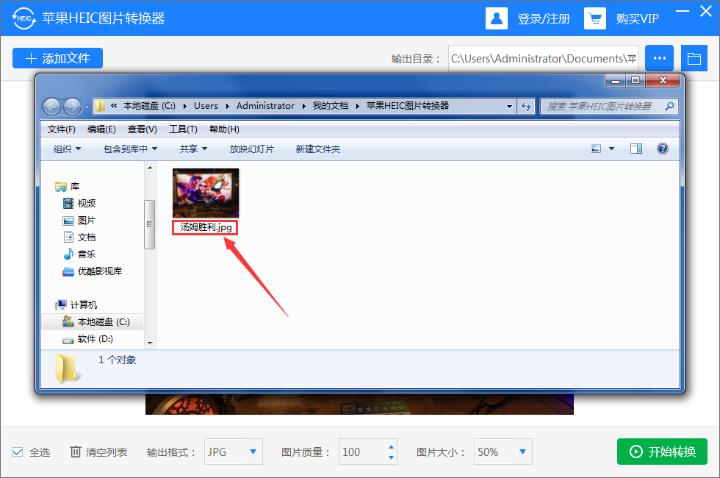Image resolution: width=720 pixels, height=478 pixels.
Task: Click the three-dots browse output button
Action: 659,58
